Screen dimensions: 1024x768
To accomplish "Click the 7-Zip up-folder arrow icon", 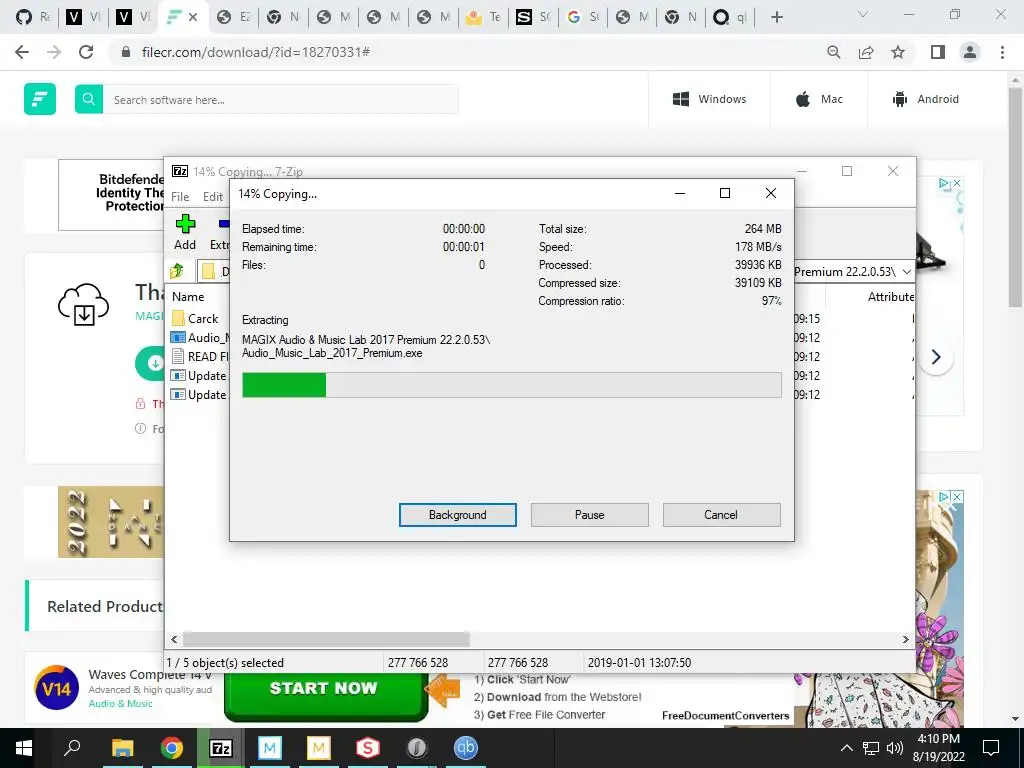I will (x=177, y=270).
